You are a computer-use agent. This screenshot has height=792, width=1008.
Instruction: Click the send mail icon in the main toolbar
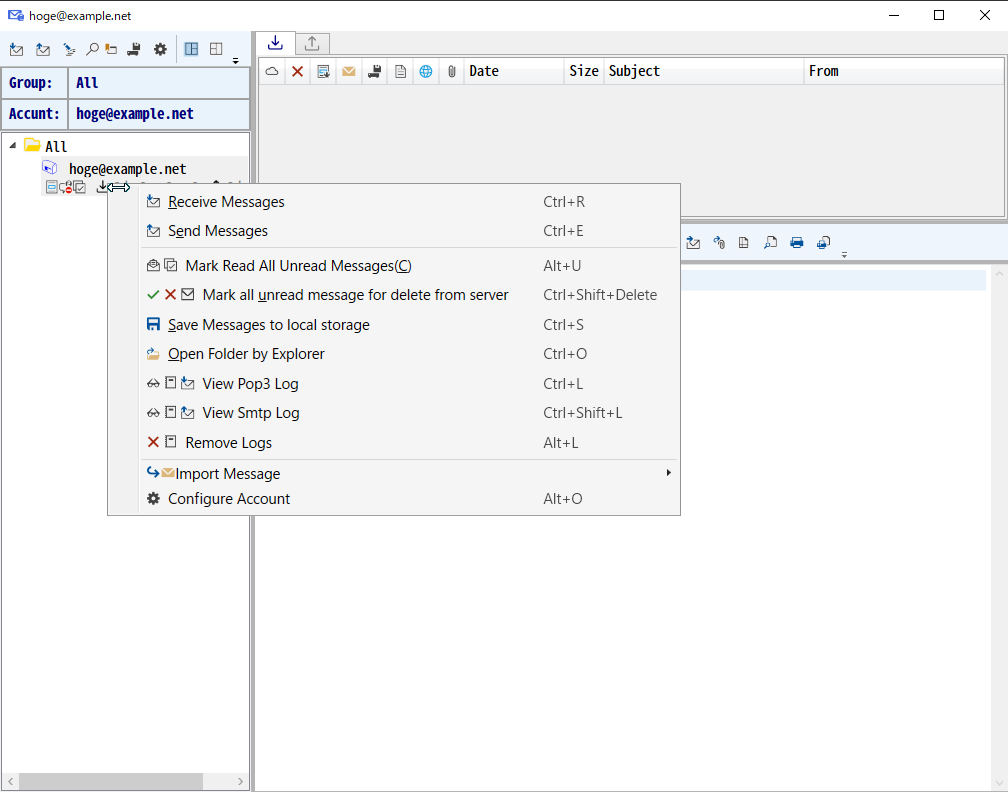(43, 50)
